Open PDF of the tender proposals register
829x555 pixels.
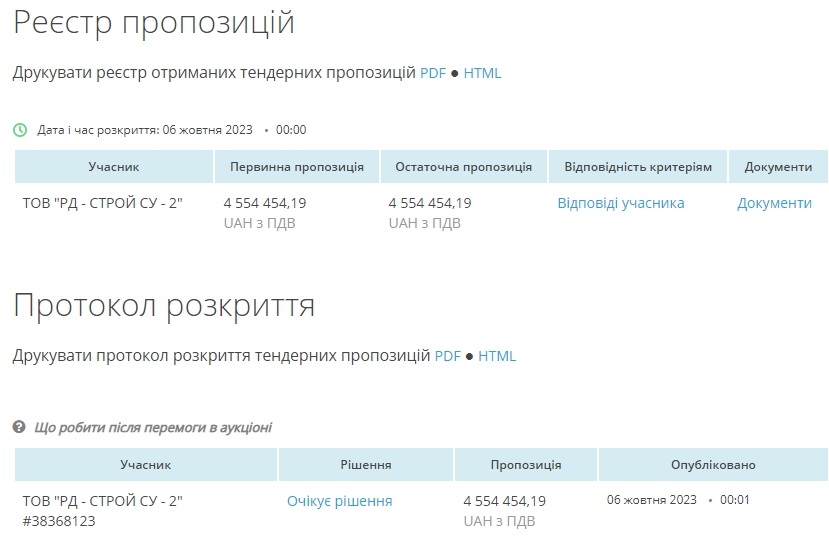click(x=432, y=73)
